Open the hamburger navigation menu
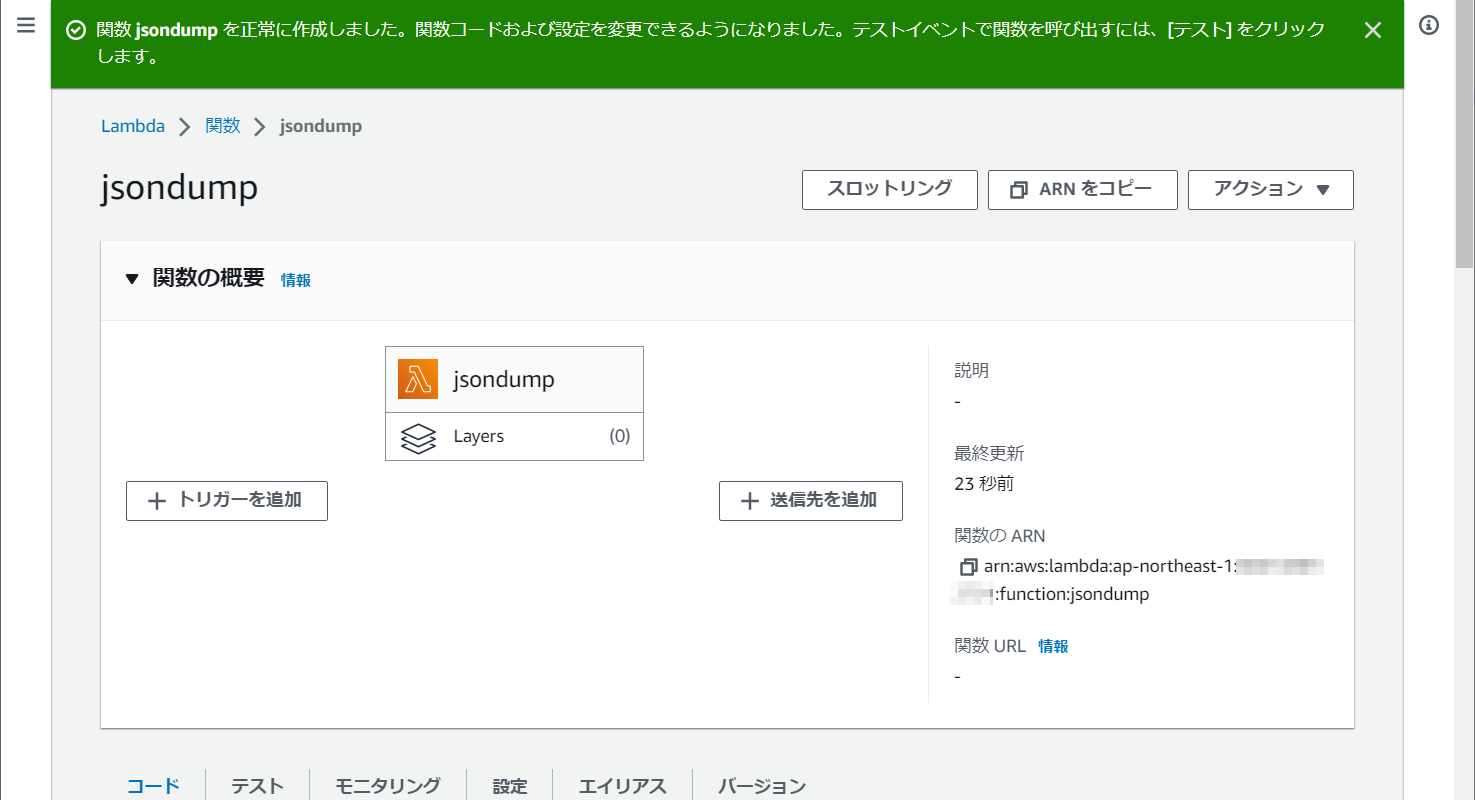 coord(26,26)
